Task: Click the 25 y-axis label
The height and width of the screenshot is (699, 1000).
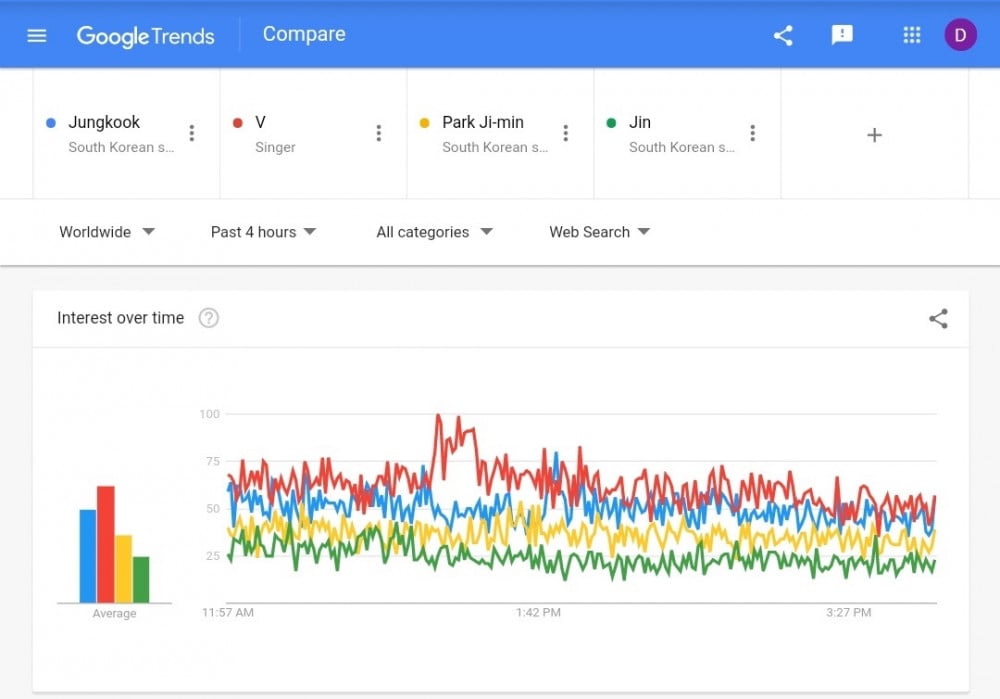Action: point(213,556)
